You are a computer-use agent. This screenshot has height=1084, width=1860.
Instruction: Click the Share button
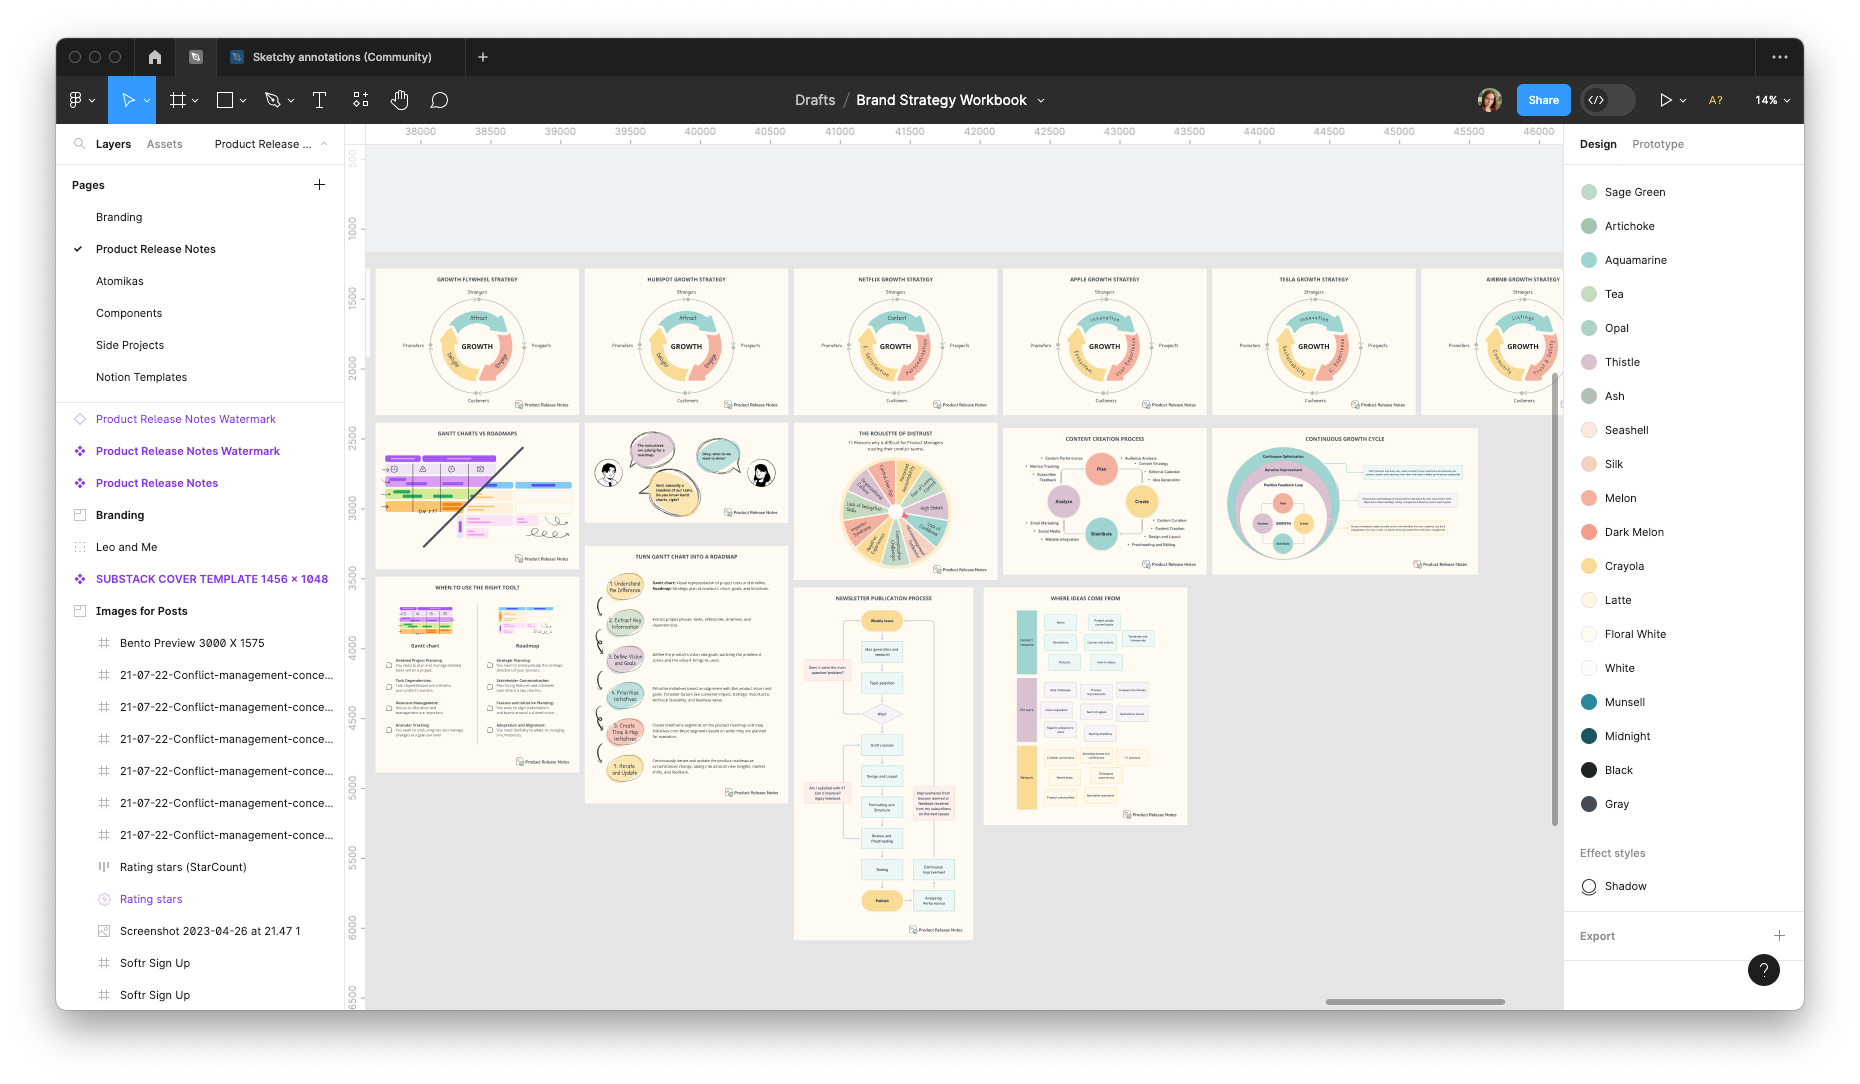point(1543,100)
